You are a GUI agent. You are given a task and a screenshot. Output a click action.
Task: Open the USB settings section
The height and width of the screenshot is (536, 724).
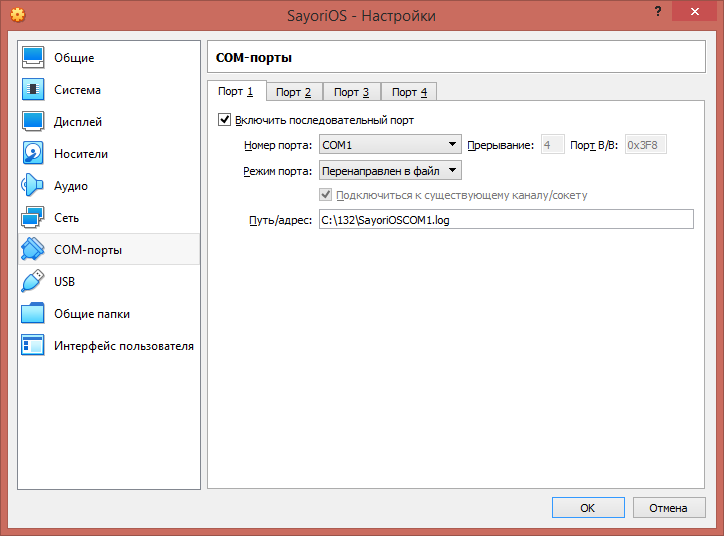pyautogui.click(x=109, y=282)
